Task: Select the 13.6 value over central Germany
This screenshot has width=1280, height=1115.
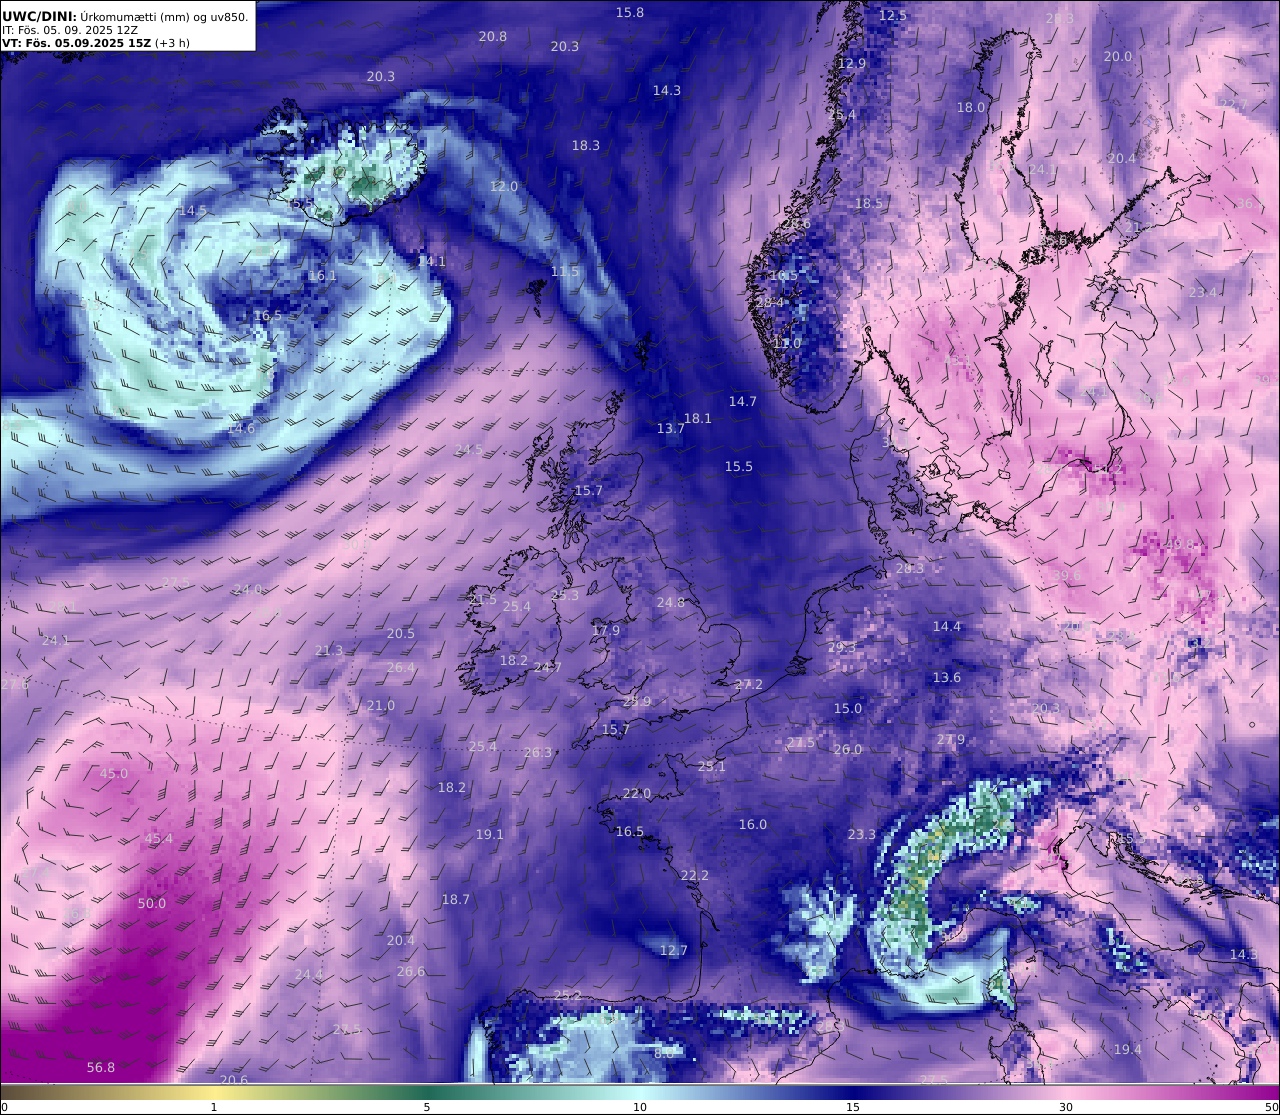Action: coord(947,678)
